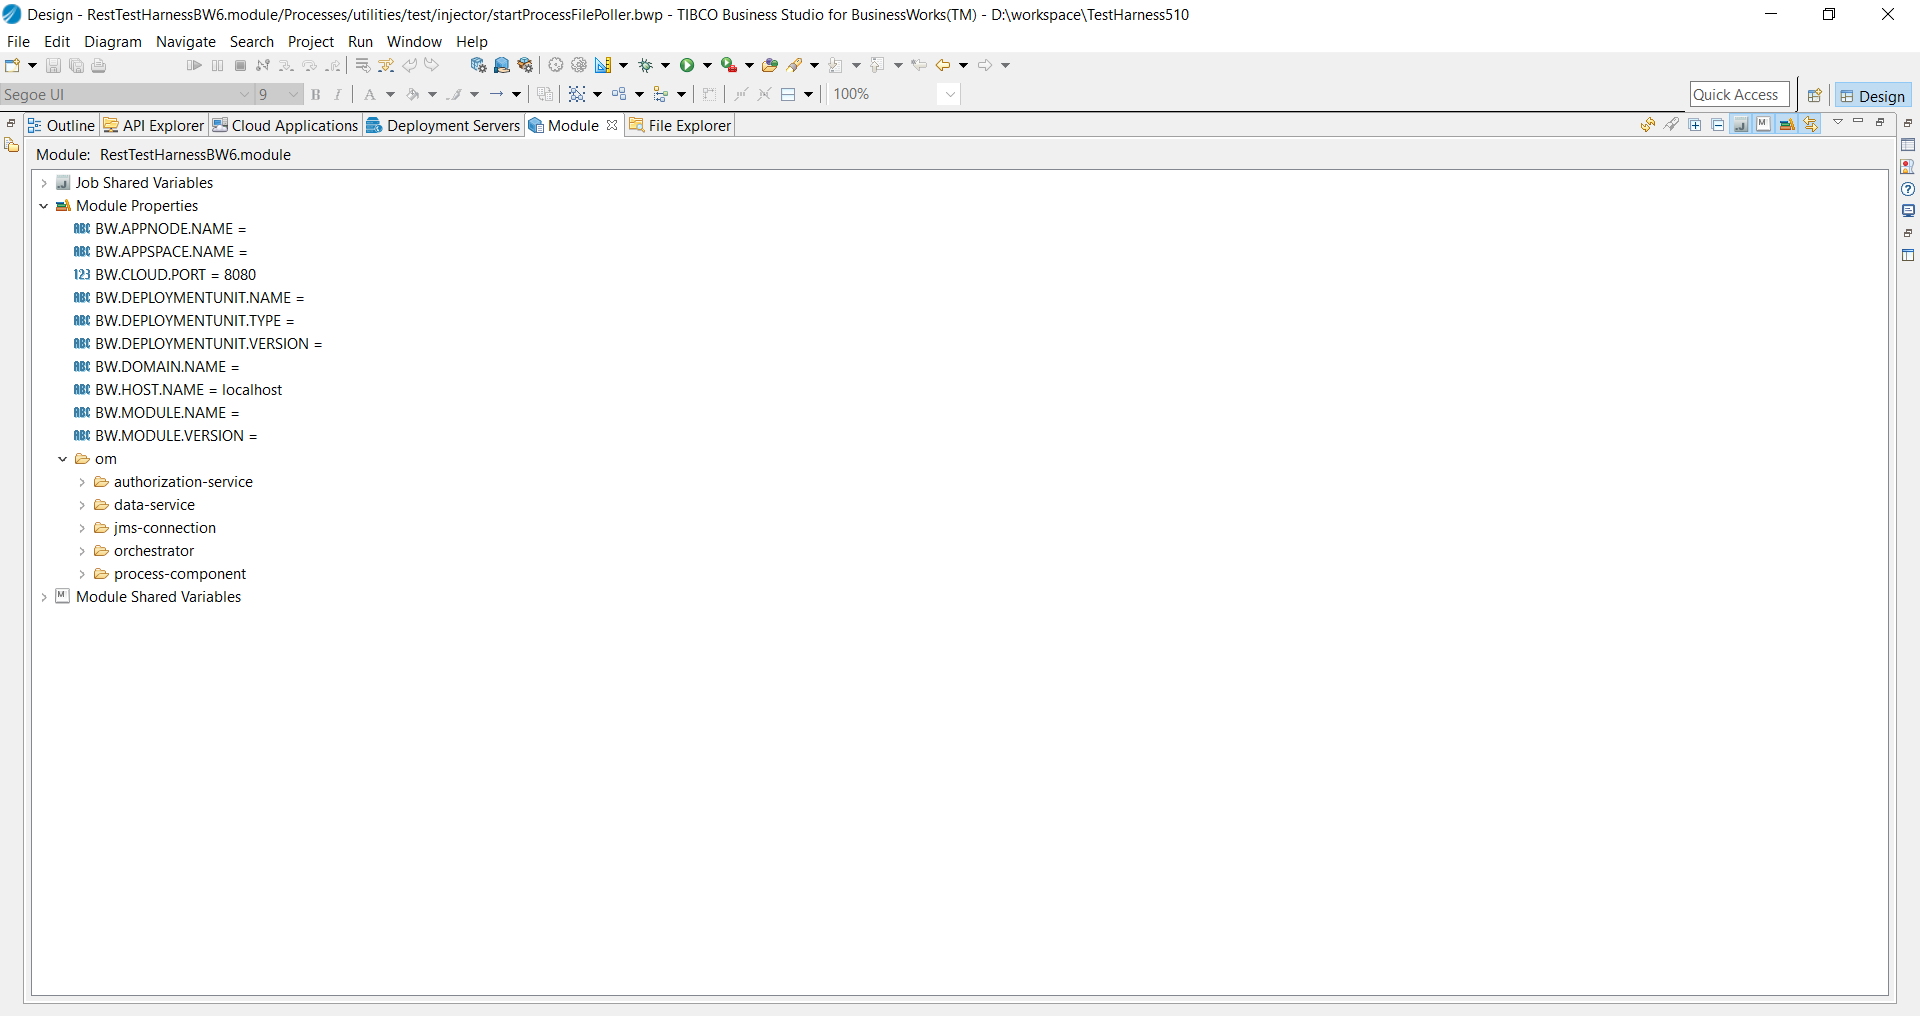Click the Refresh icon in Module view
The height and width of the screenshot is (1016, 1920).
(x=1648, y=125)
